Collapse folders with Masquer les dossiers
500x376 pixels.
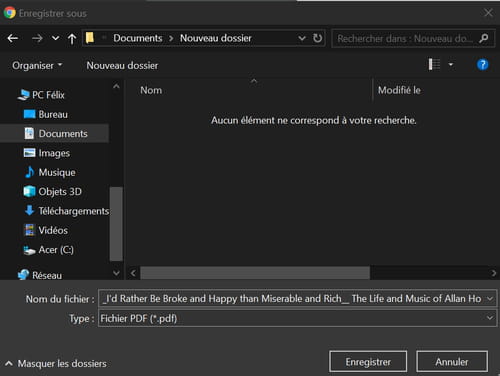[x=56, y=363]
